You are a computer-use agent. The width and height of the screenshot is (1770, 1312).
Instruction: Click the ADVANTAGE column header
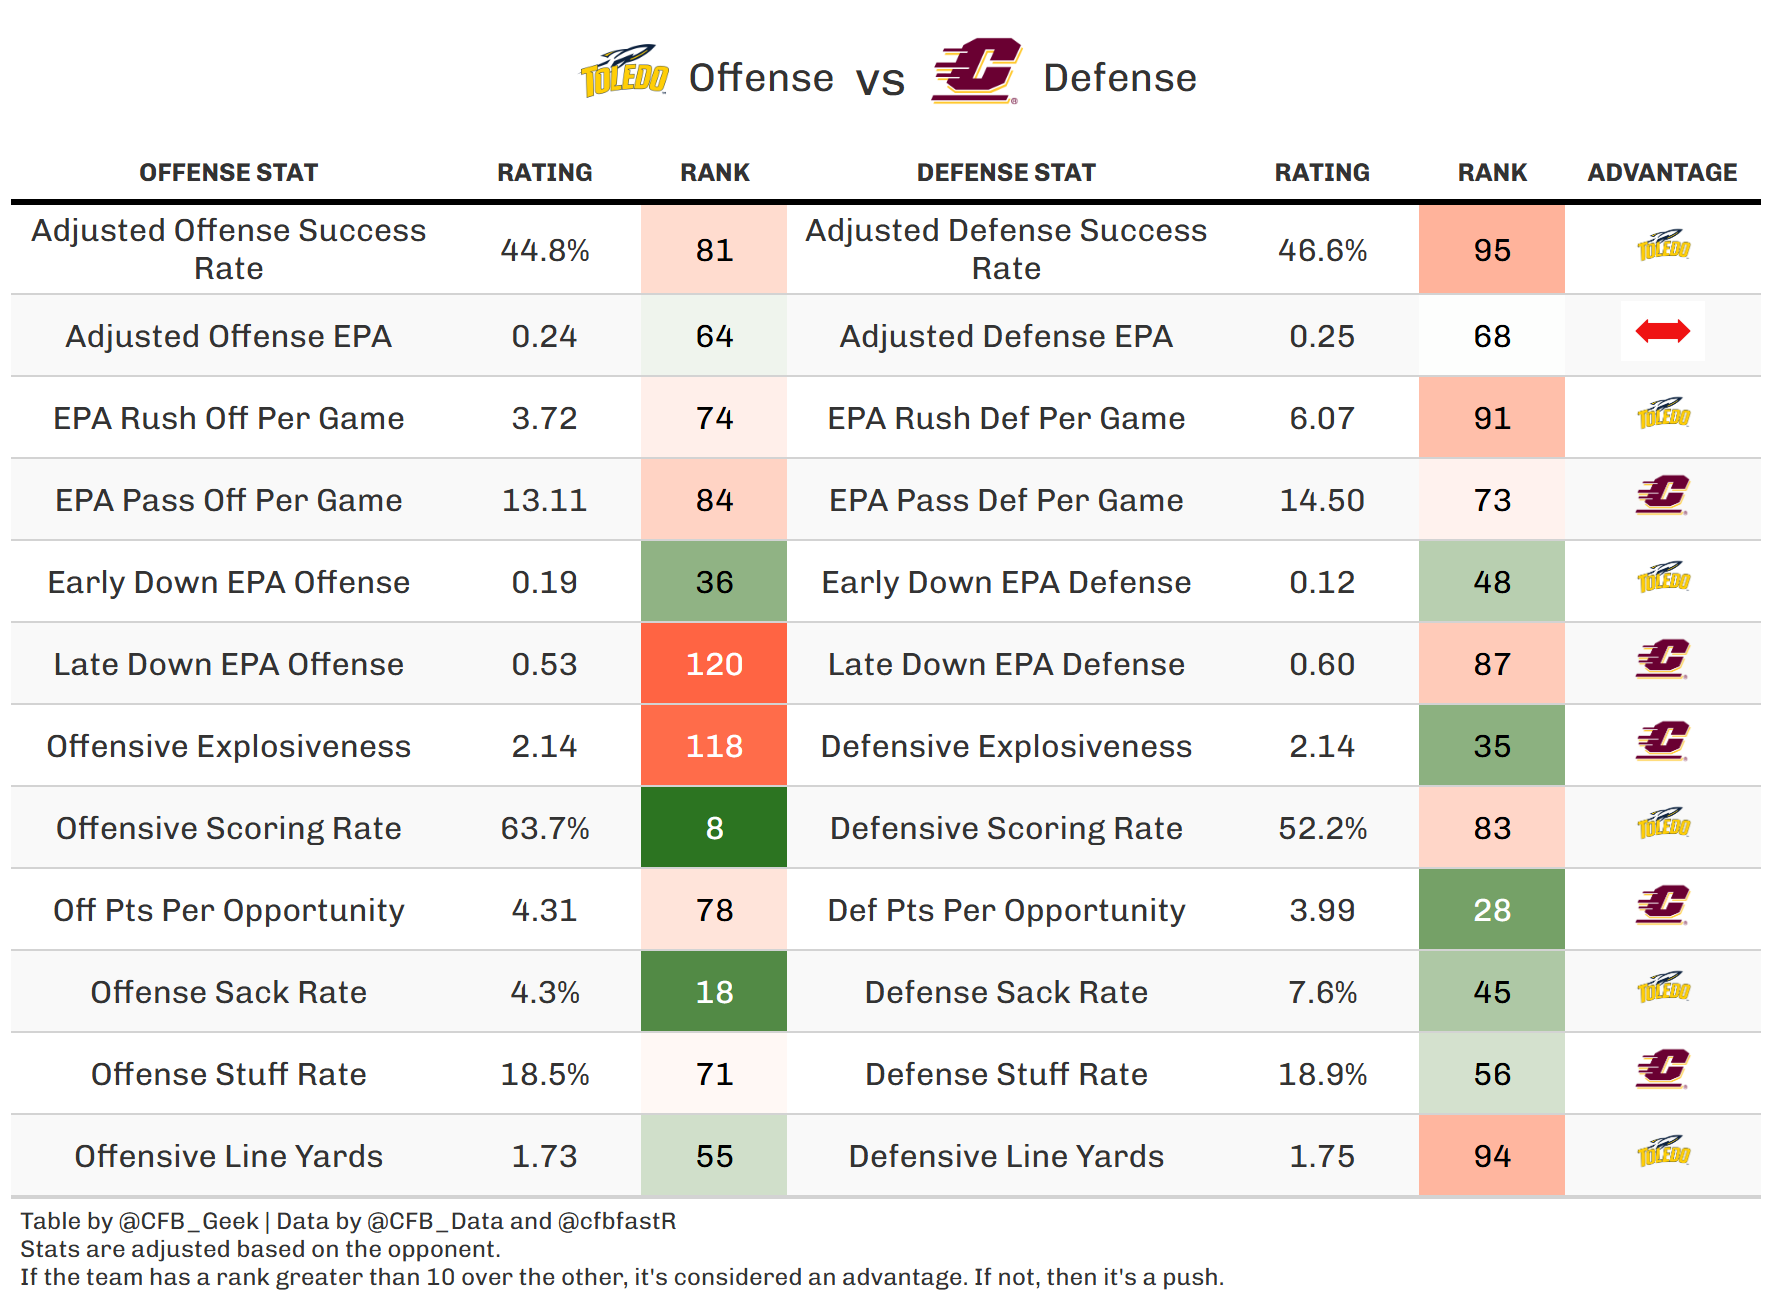click(x=1662, y=173)
